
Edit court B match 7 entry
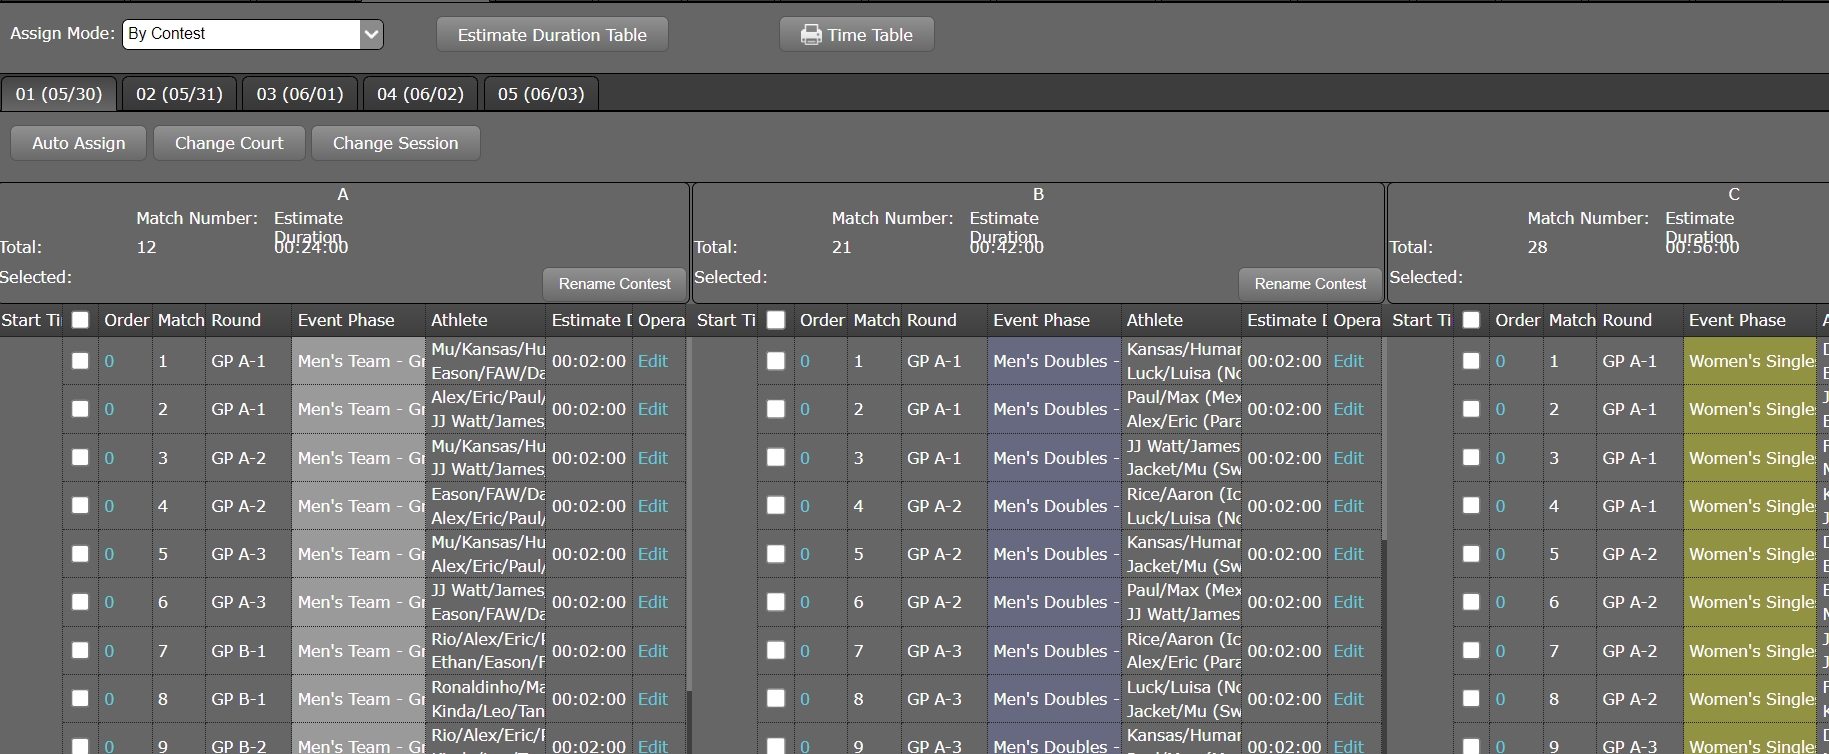tap(1348, 651)
